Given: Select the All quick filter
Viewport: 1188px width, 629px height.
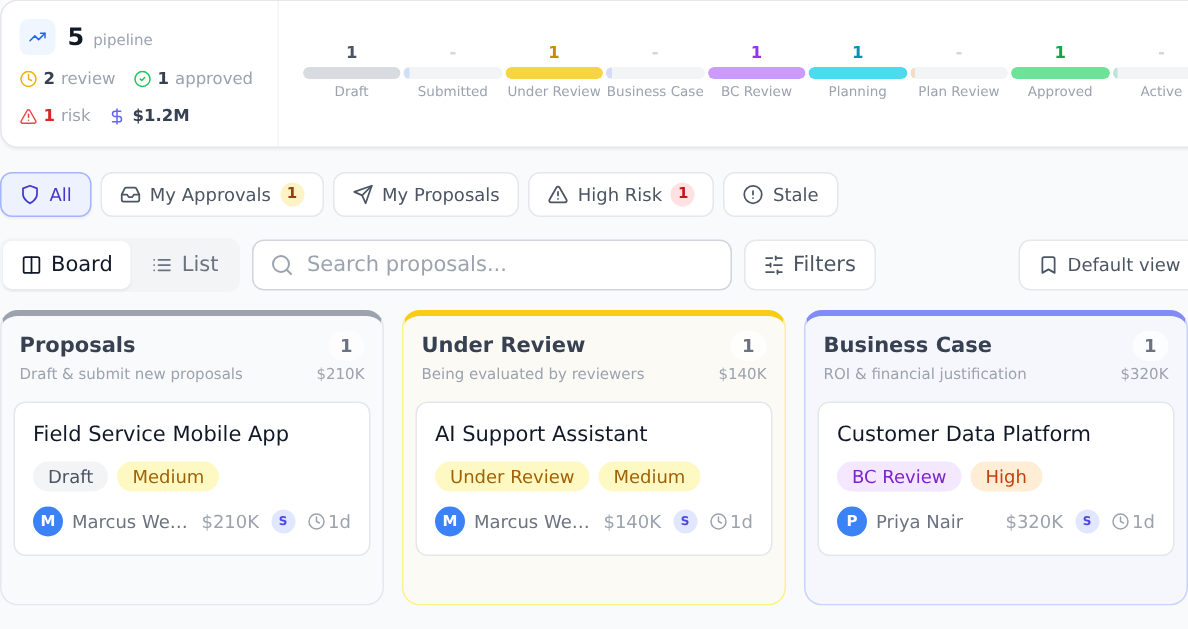Looking at the screenshot, I should click(45, 195).
